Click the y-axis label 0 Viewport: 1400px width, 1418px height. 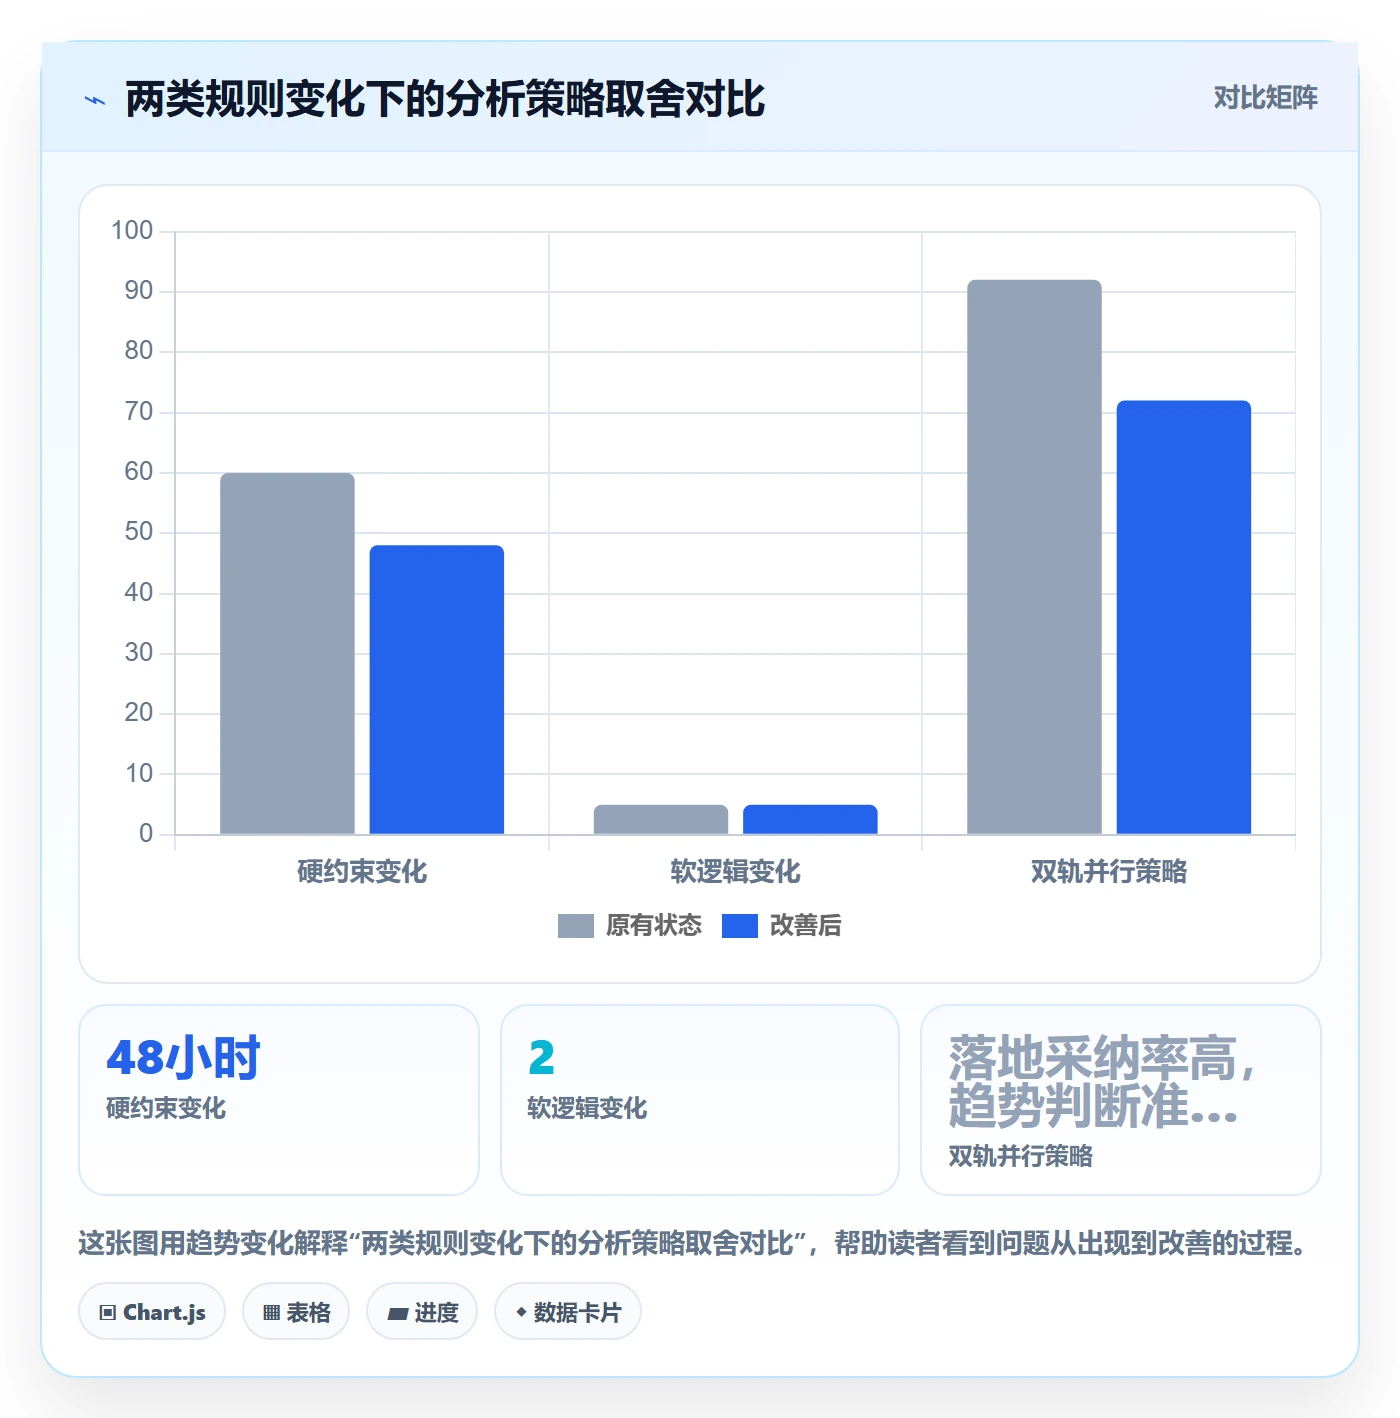coord(146,834)
